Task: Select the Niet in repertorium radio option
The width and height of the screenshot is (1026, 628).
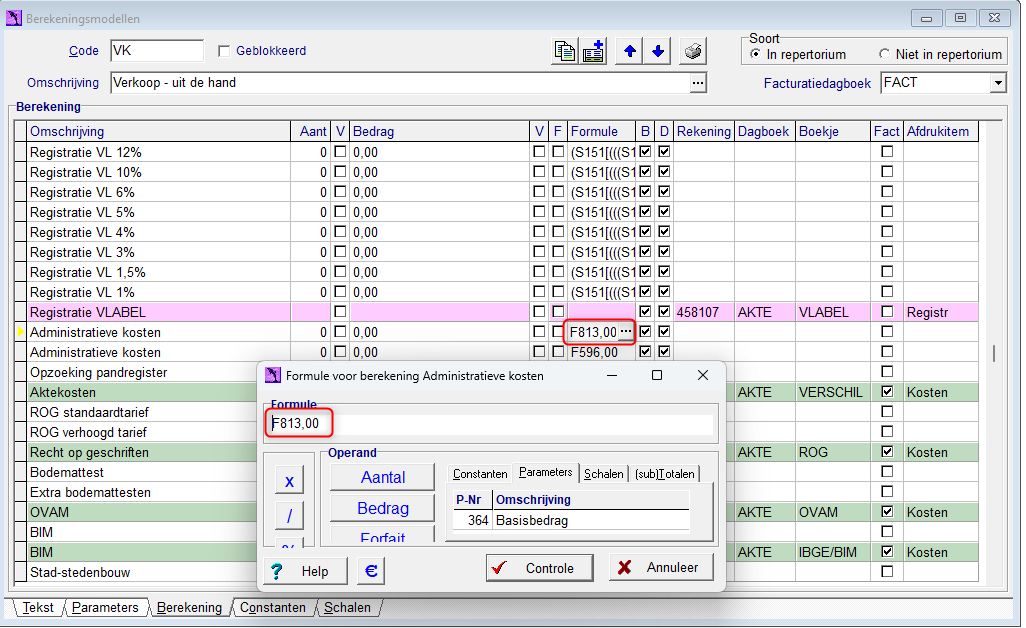Action: tap(884, 54)
